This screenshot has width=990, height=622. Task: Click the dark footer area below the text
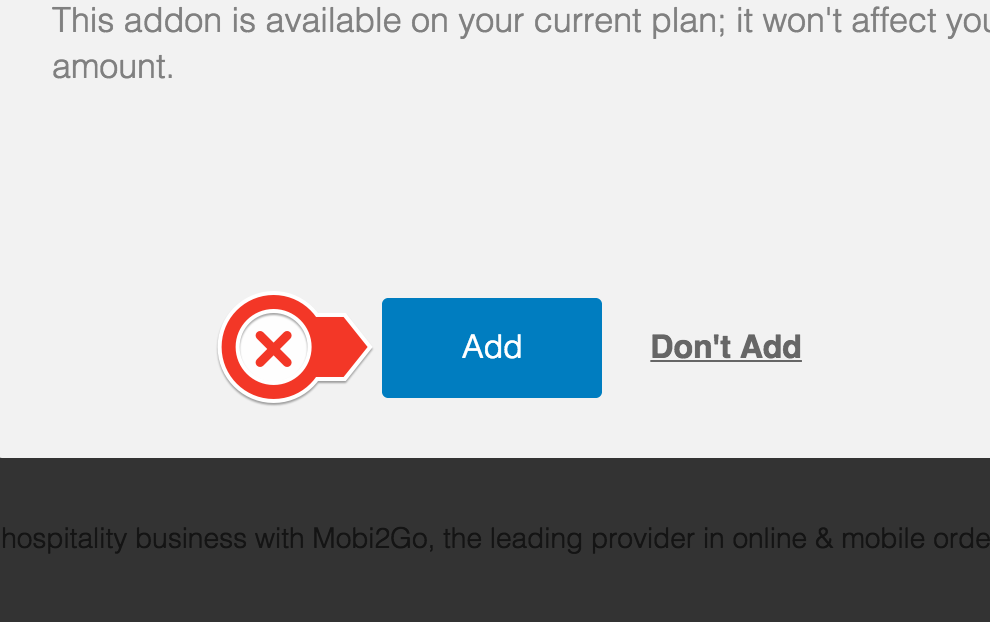tap(495, 590)
